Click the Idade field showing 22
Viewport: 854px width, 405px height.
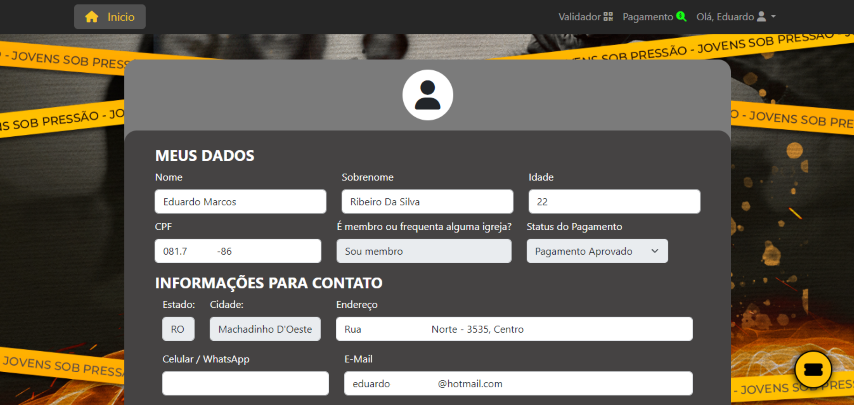614,201
